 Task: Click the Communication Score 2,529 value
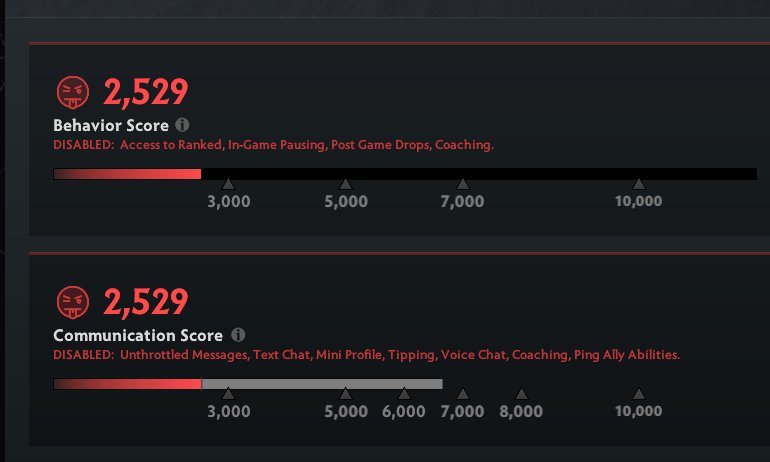(x=146, y=301)
